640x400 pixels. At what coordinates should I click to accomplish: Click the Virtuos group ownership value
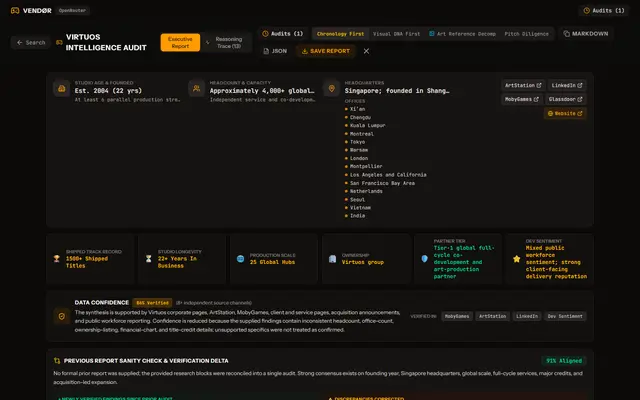click(x=363, y=262)
